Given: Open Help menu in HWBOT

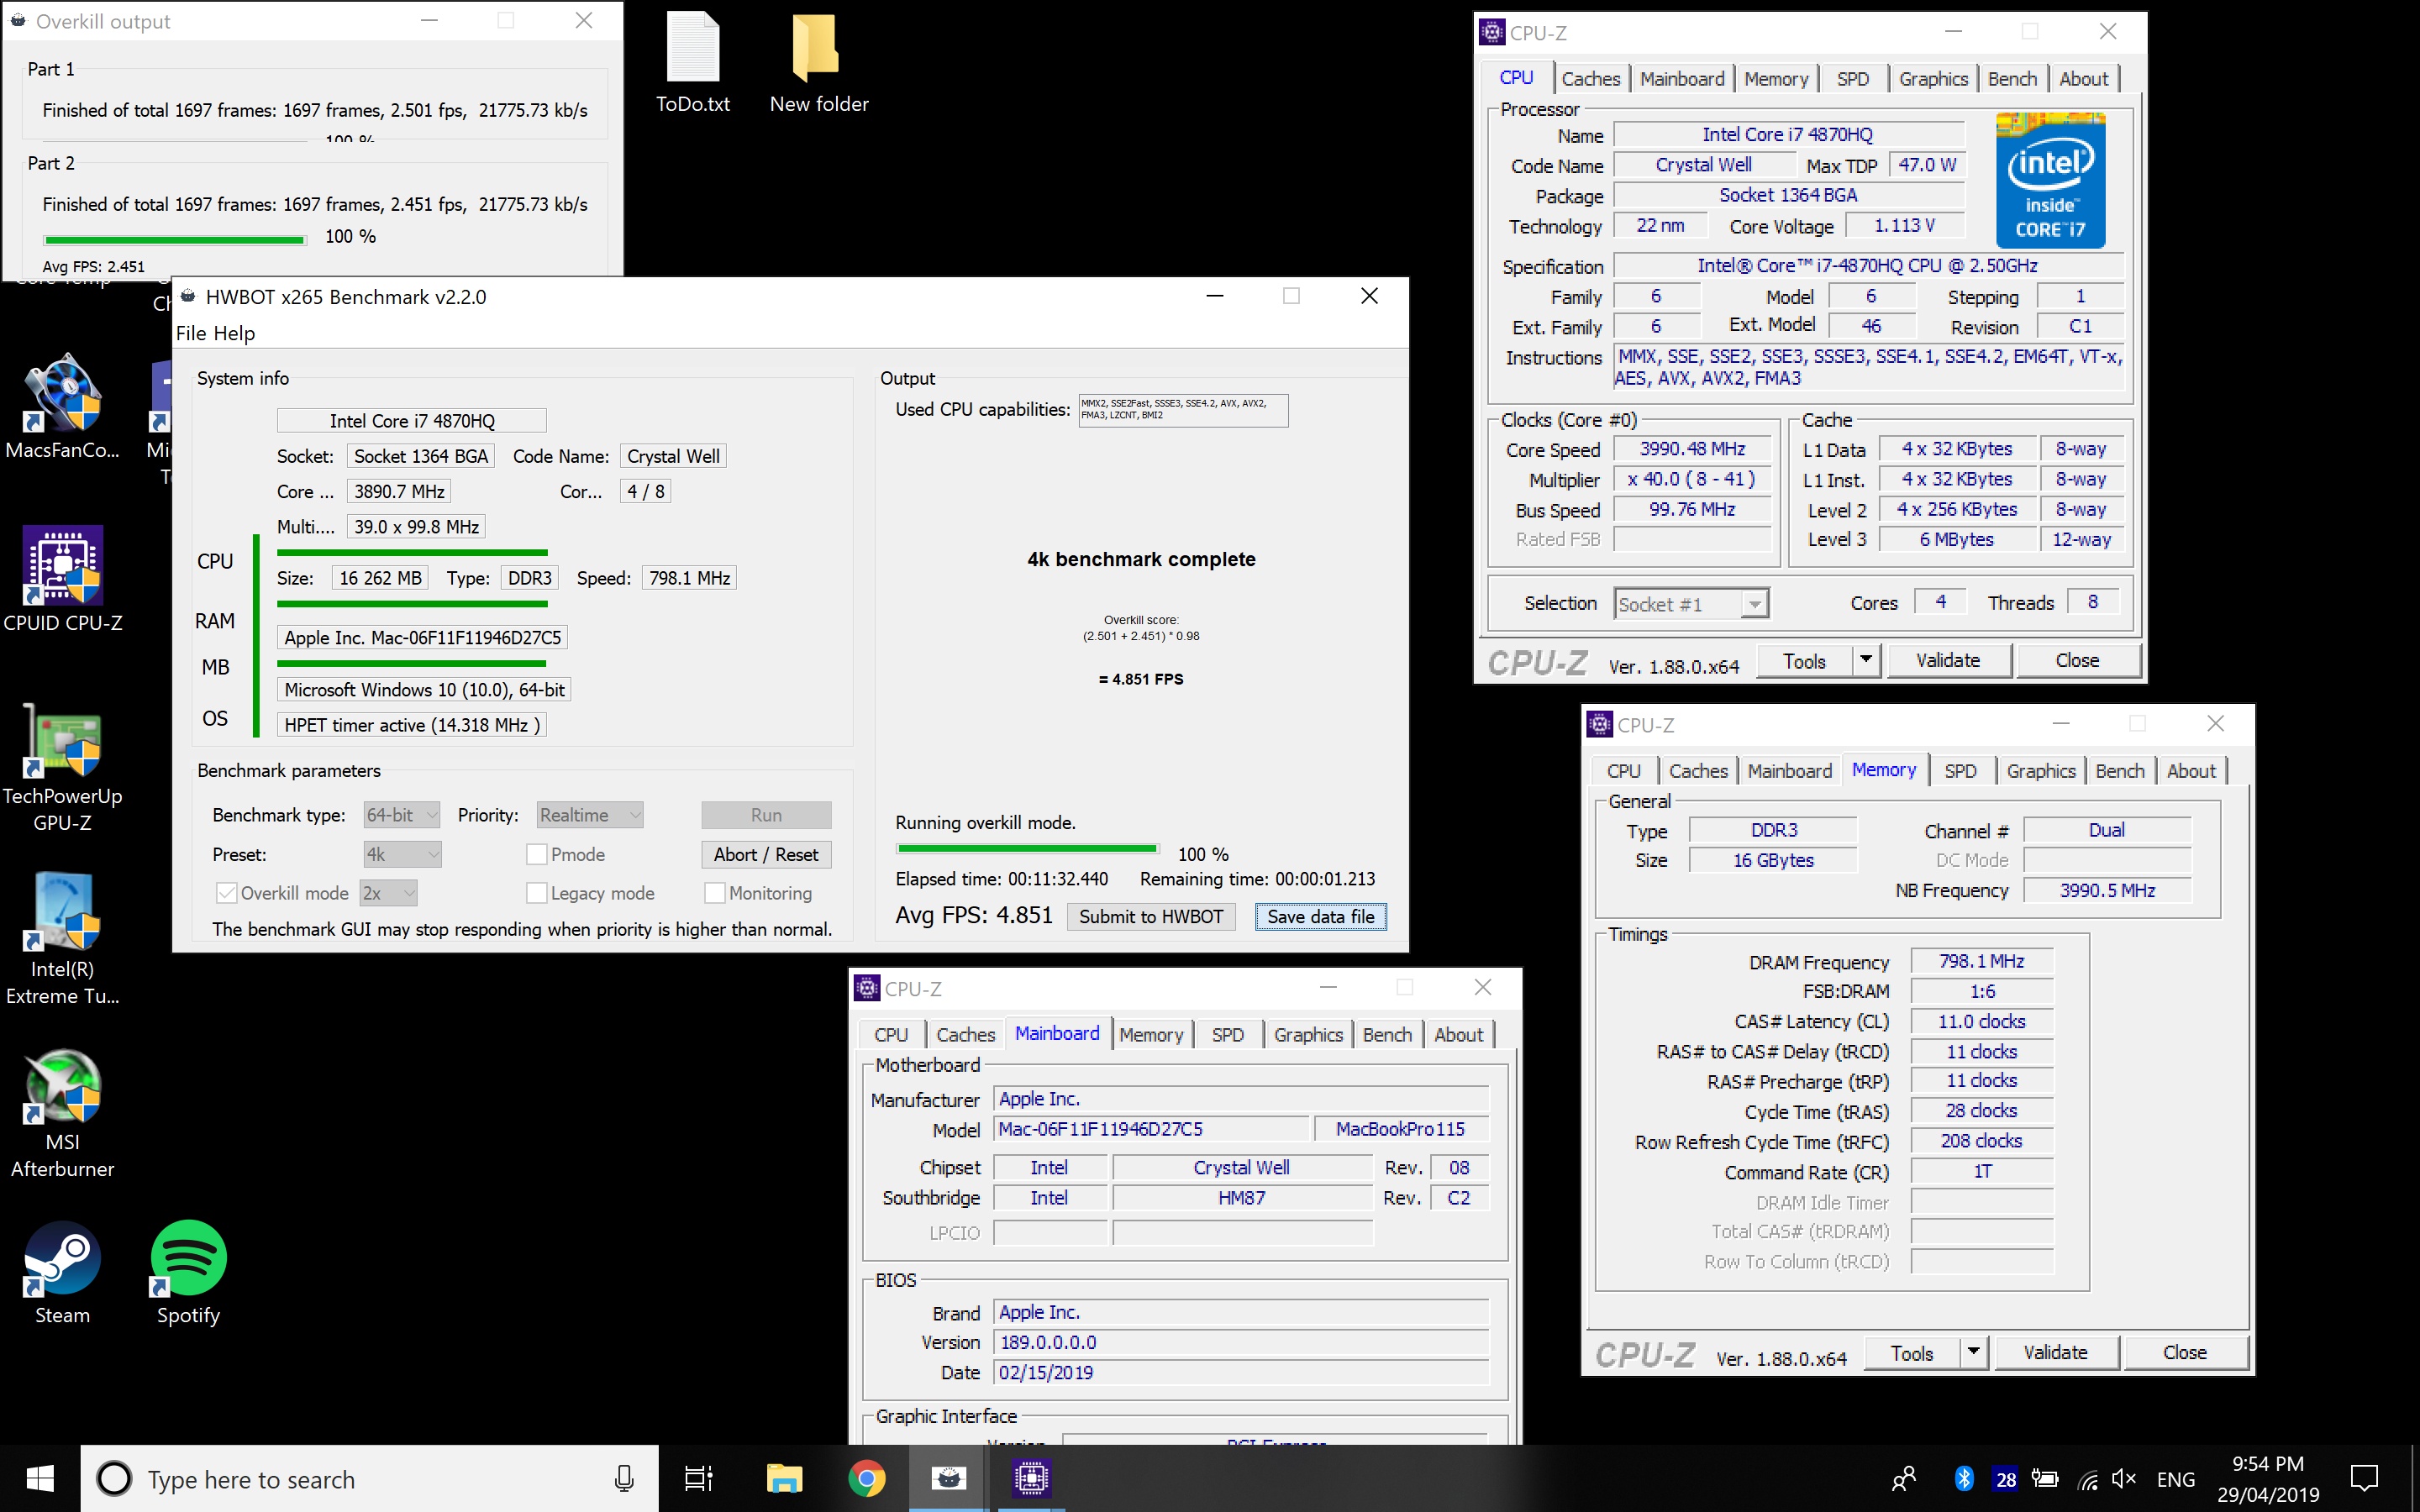Looking at the screenshot, I should pyautogui.click(x=235, y=333).
